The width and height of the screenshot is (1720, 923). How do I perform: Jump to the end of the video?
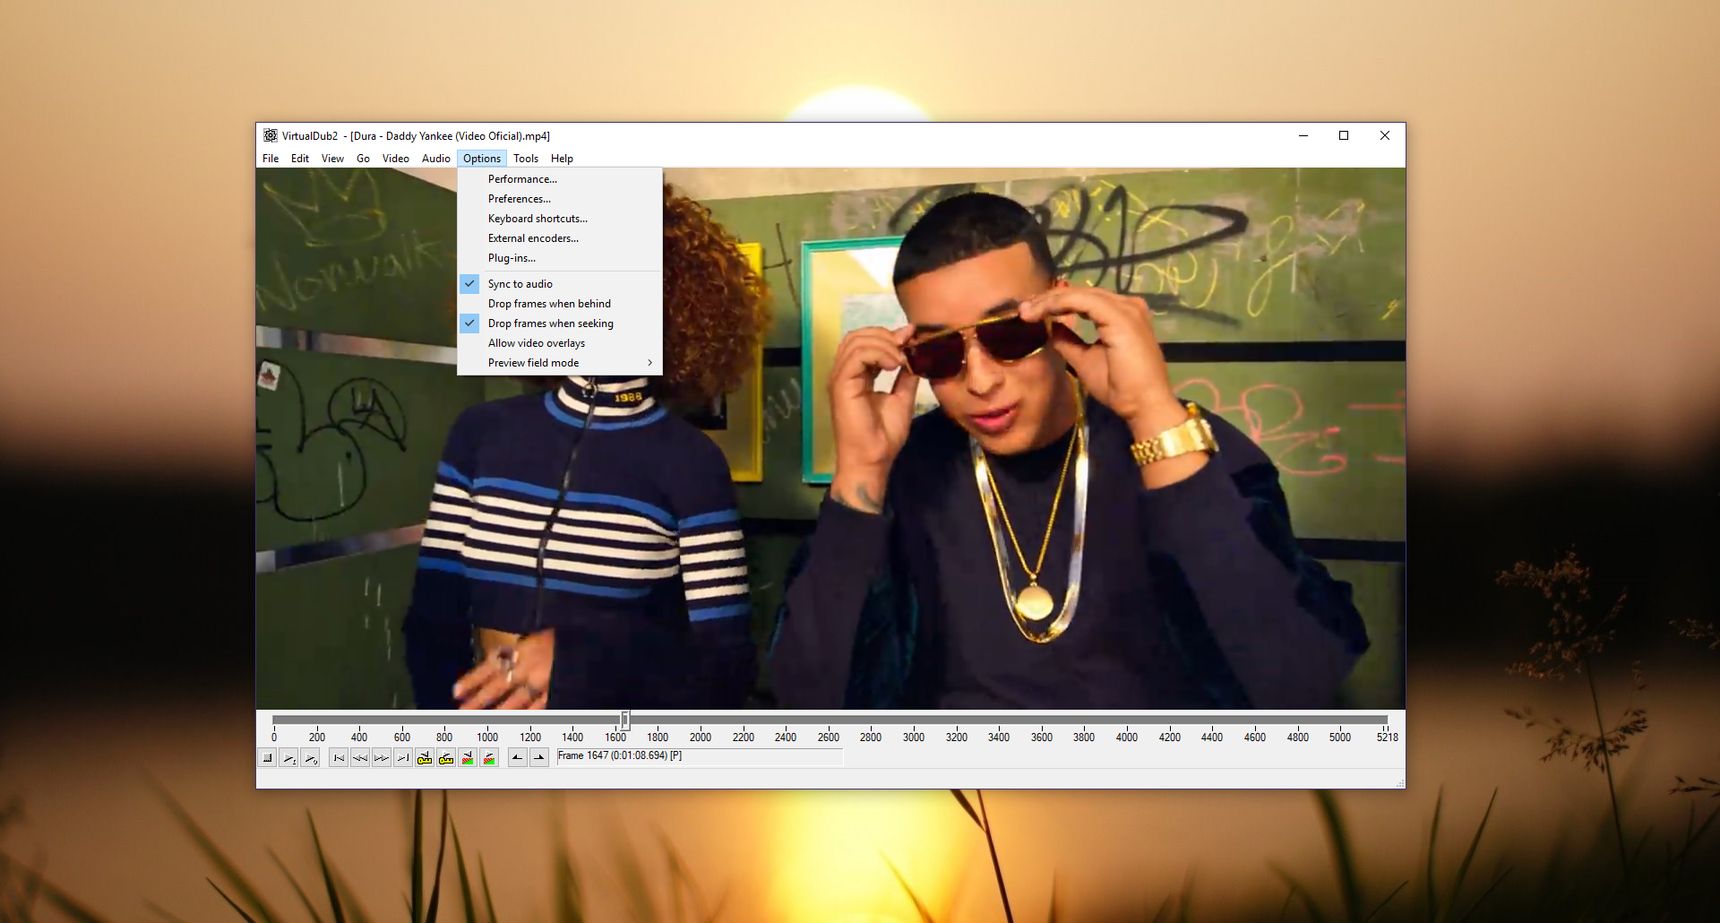(403, 758)
